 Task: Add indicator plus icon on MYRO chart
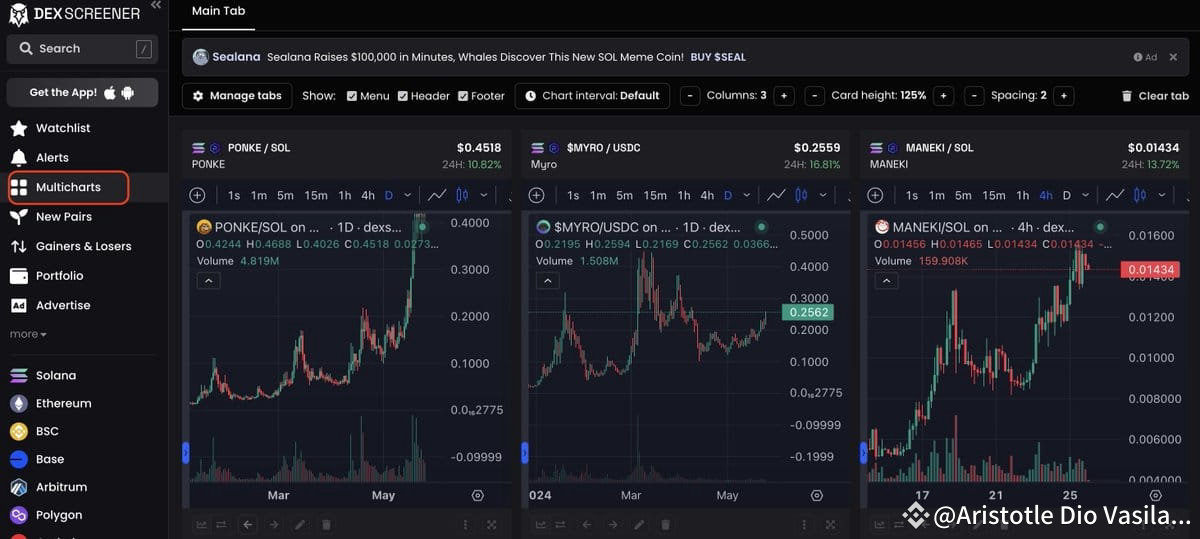pos(537,195)
